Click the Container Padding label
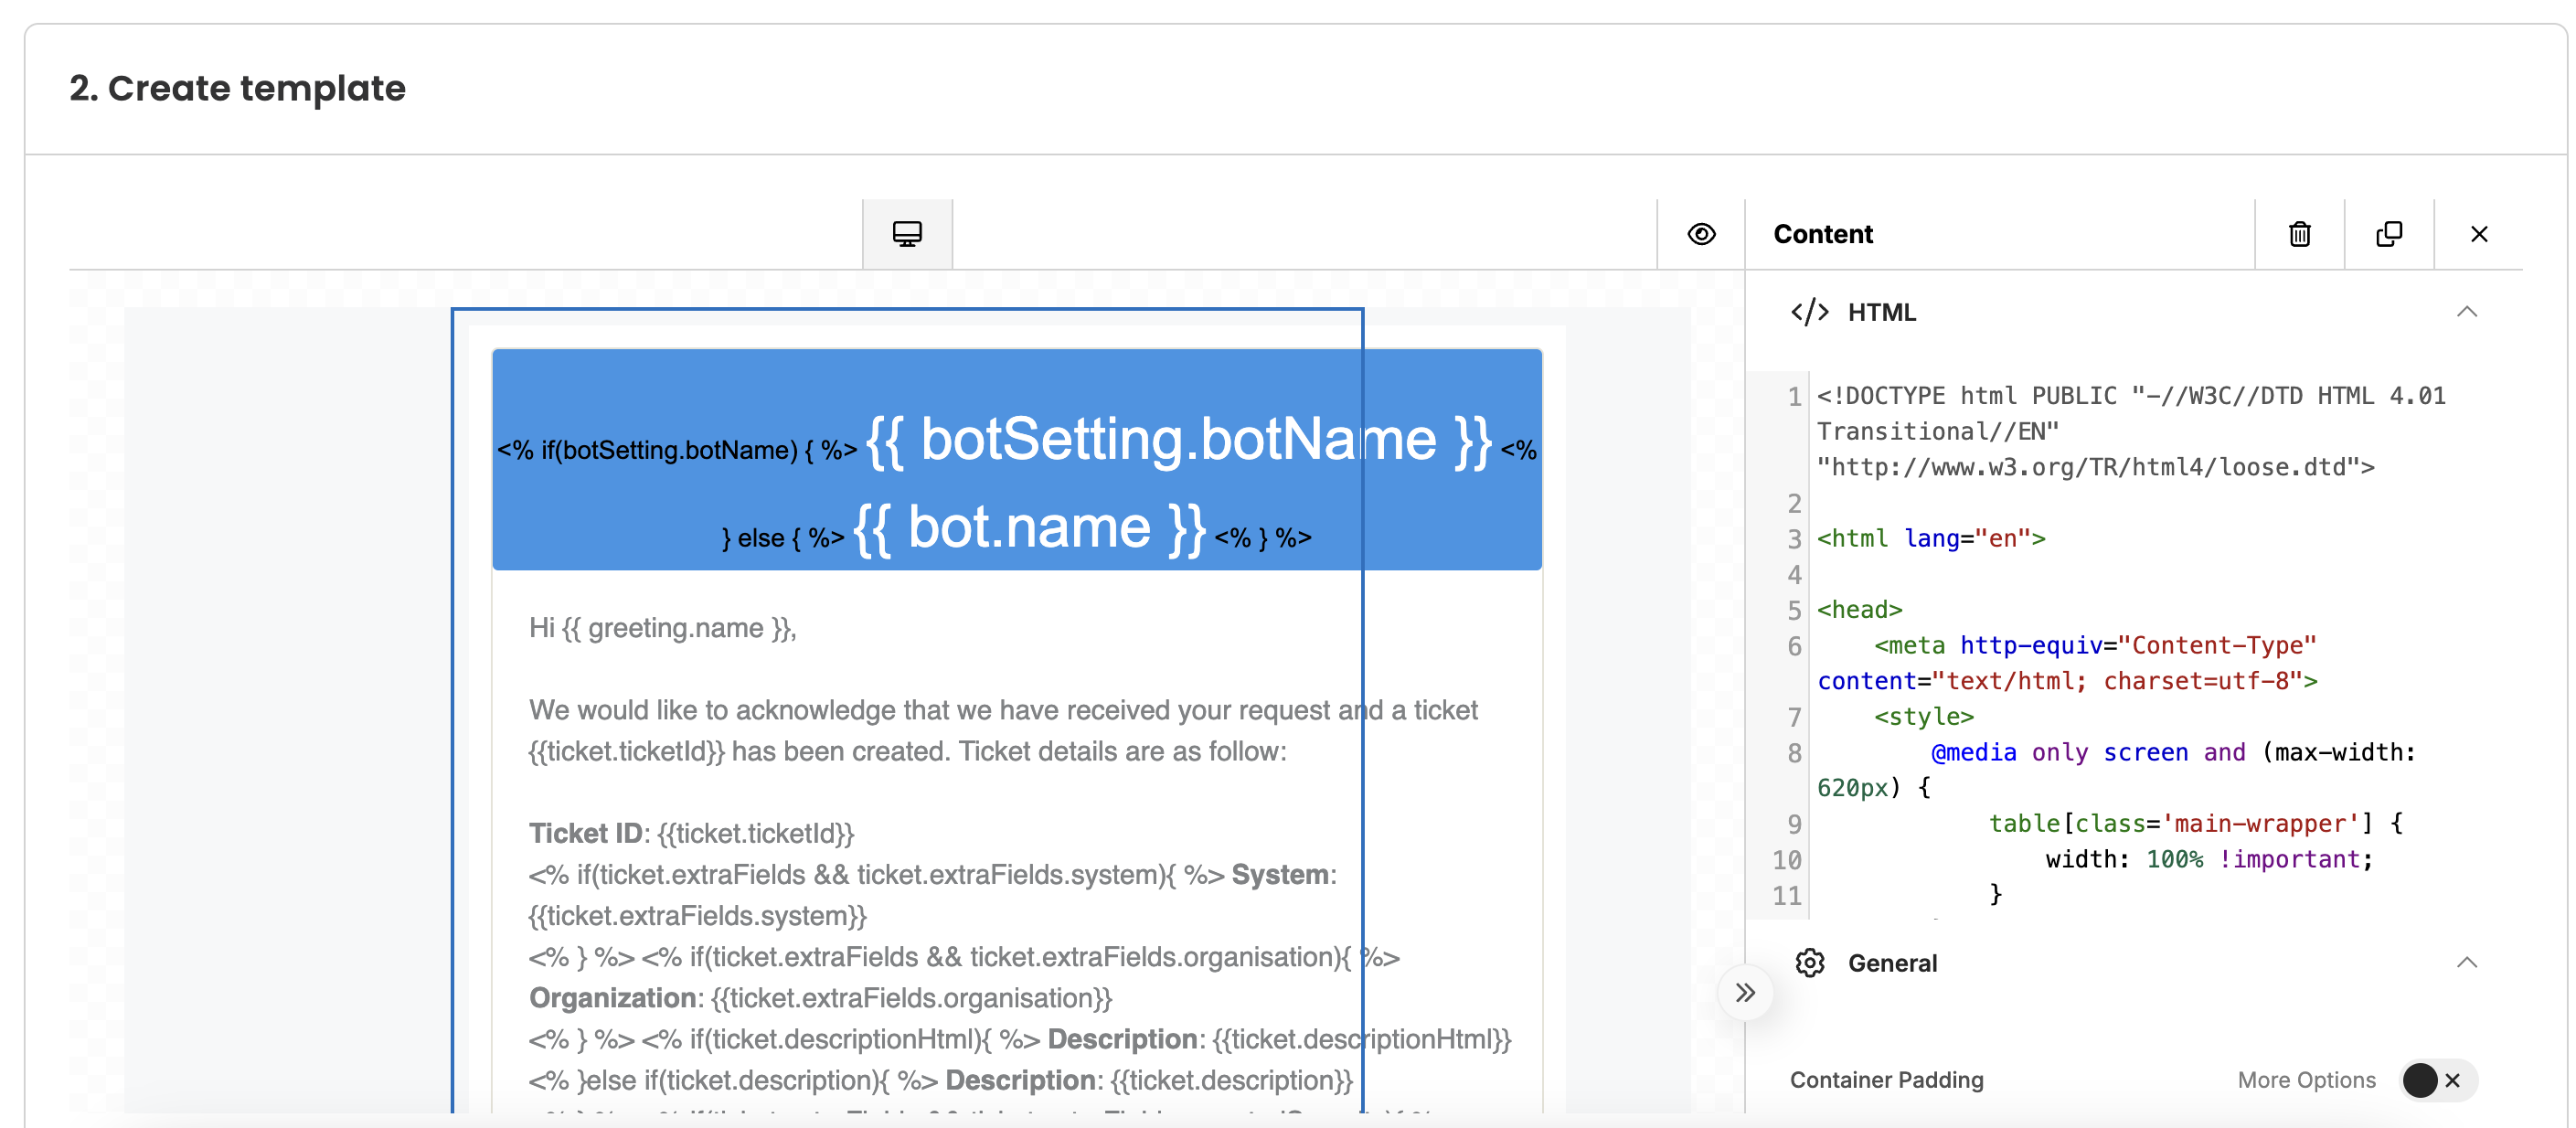Image resolution: width=2576 pixels, height=1128 pixels. pyautogui.click(x=1886, y=1080)
